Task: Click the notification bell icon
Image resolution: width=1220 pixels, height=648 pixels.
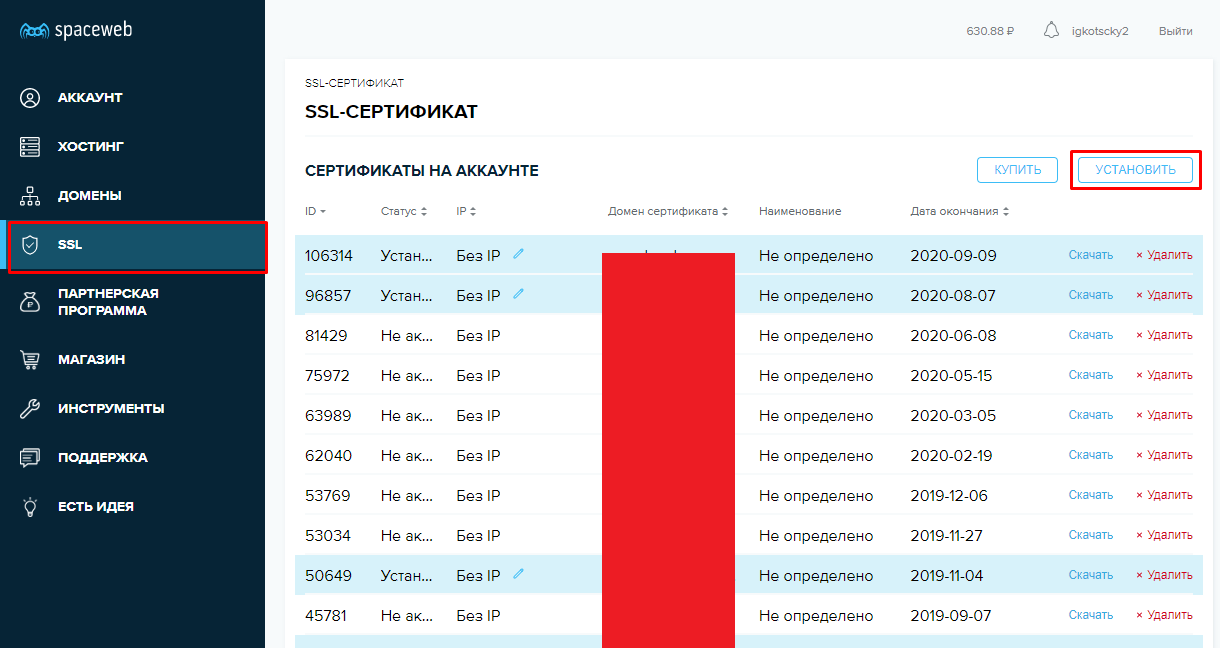Action: pos(1051,31)
